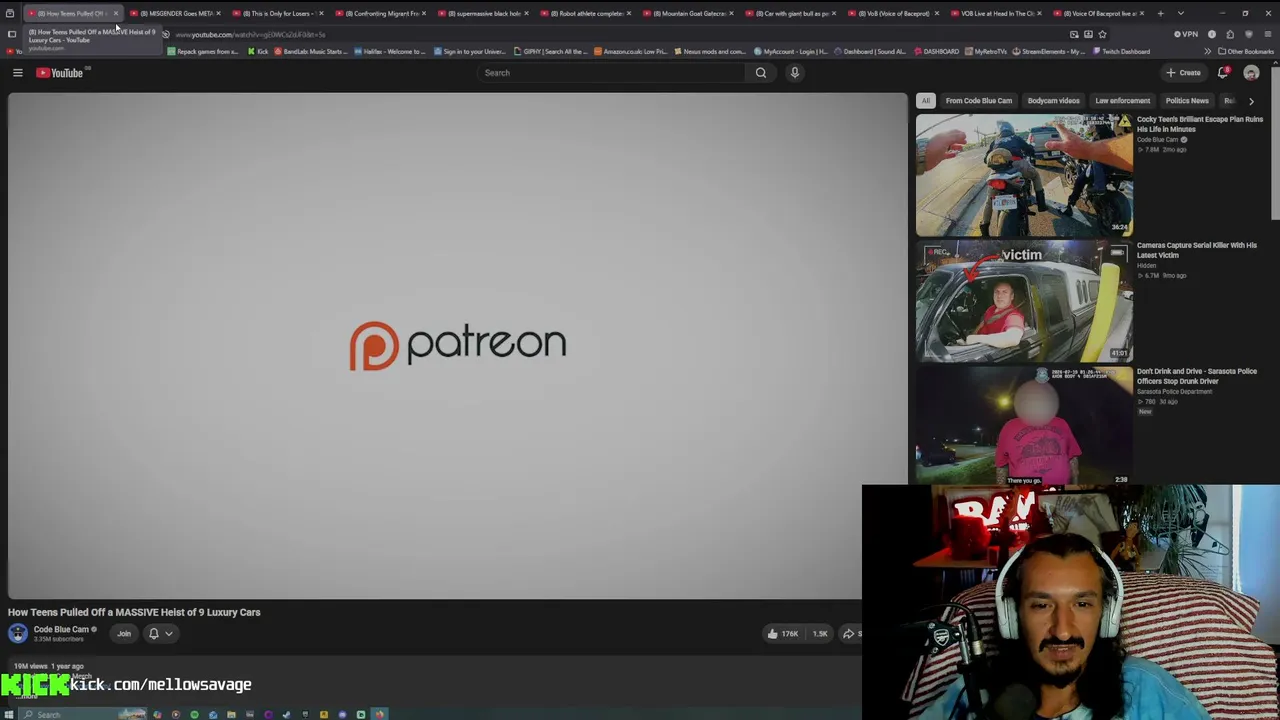Viewport: 1280px width, 720px height.
Task: Open the Sound Alerts Dashboard bookmark
Action: click(x=871, y=52)
